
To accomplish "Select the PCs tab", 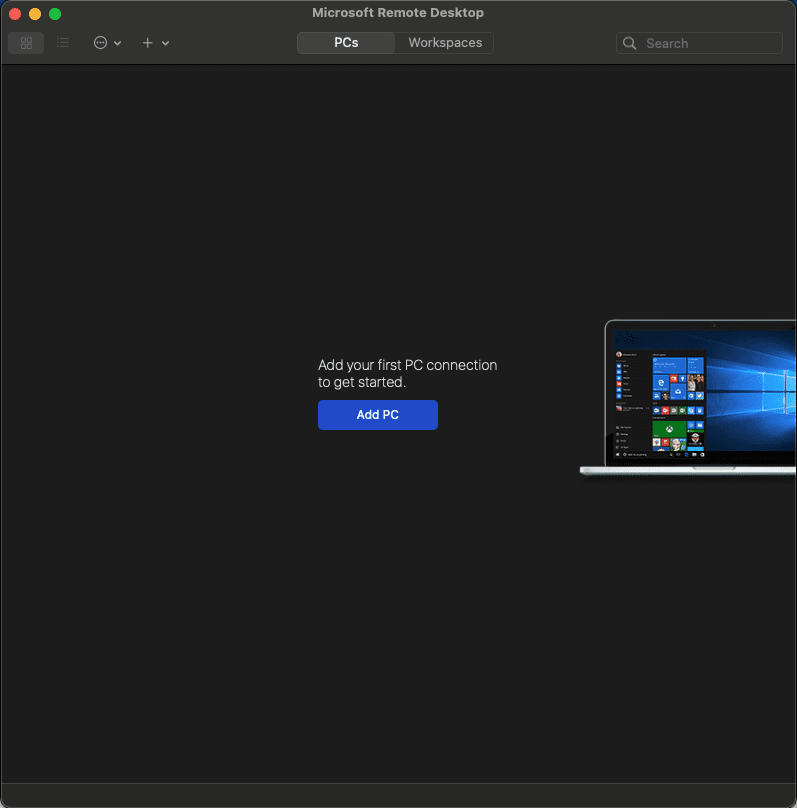I will pos(346,43).
